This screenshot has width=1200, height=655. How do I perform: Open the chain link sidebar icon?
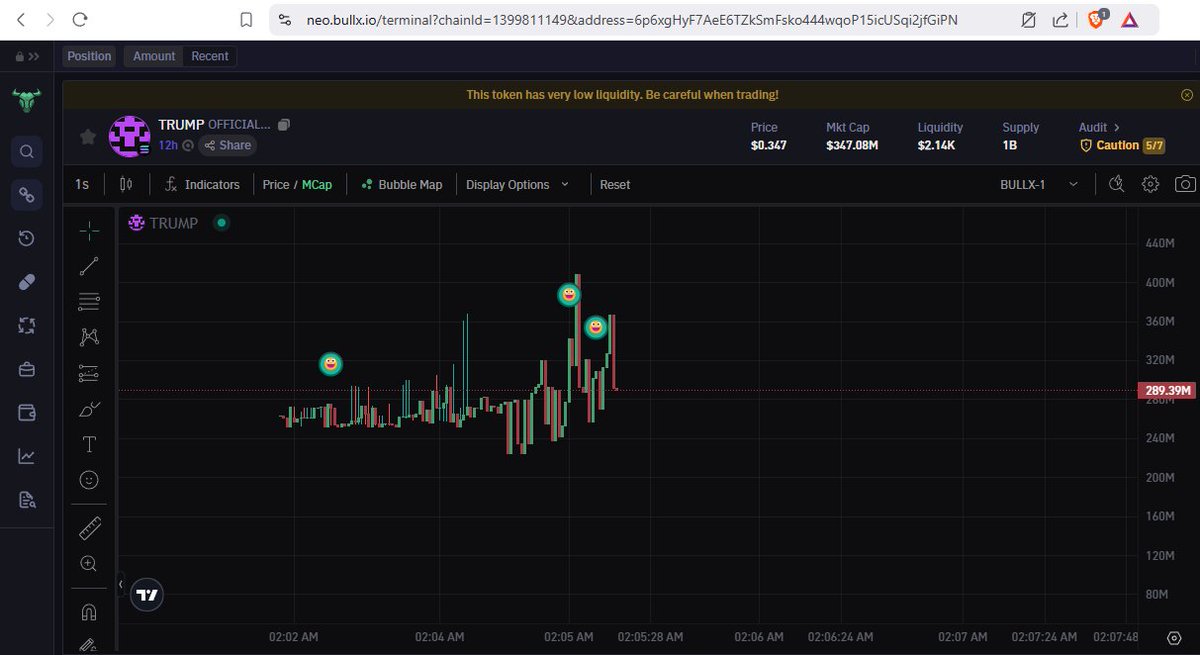(27, 195)
